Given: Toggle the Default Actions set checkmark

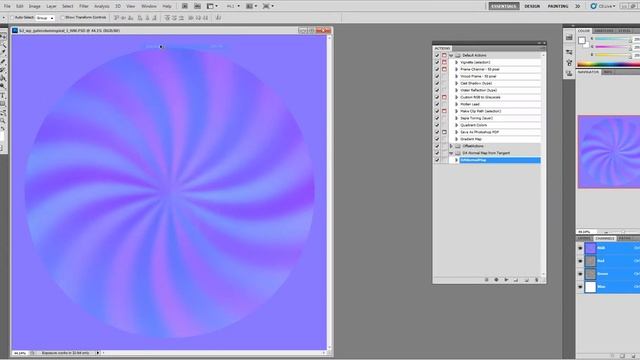Looking at the screenshot, I should pos(437,56).
